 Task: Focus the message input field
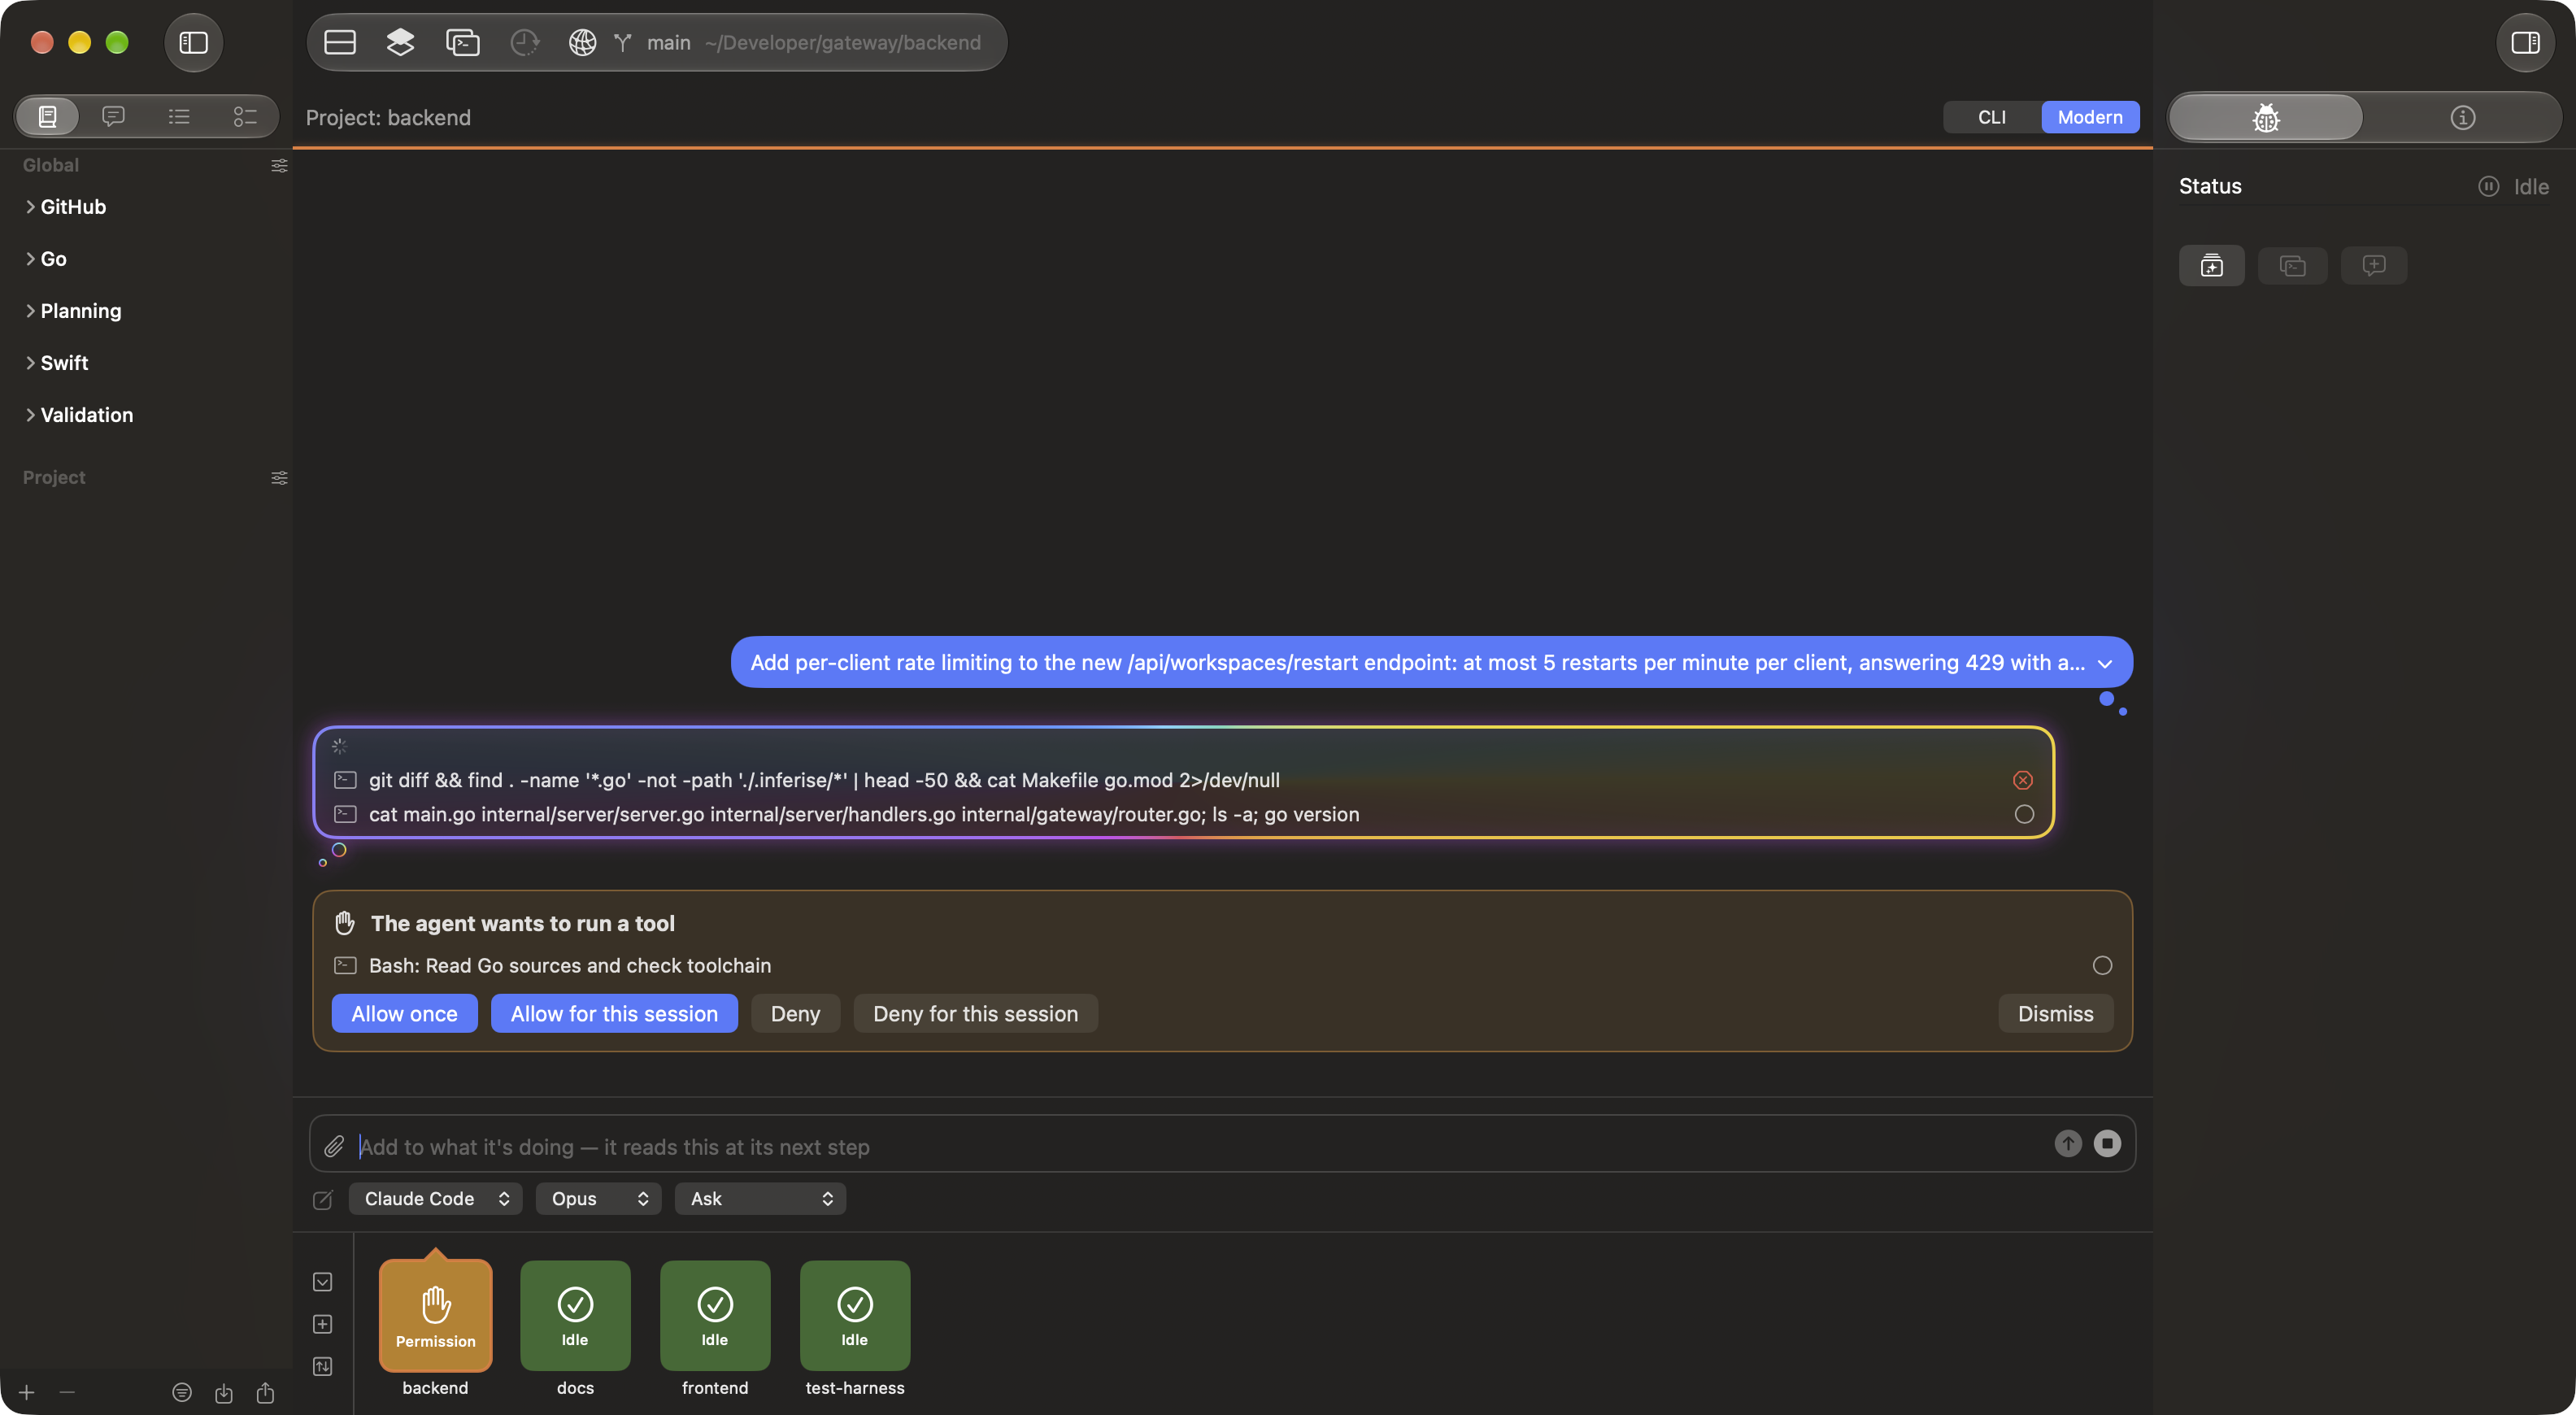click(x=1200, y=1147)
